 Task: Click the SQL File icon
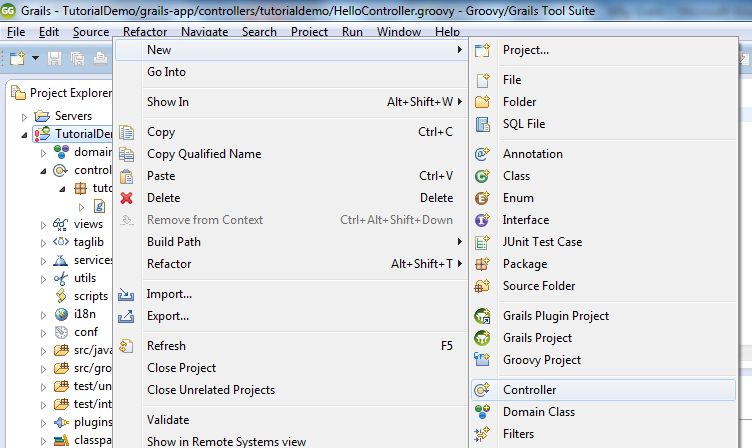pyautogui.click(x=482, y=124)
